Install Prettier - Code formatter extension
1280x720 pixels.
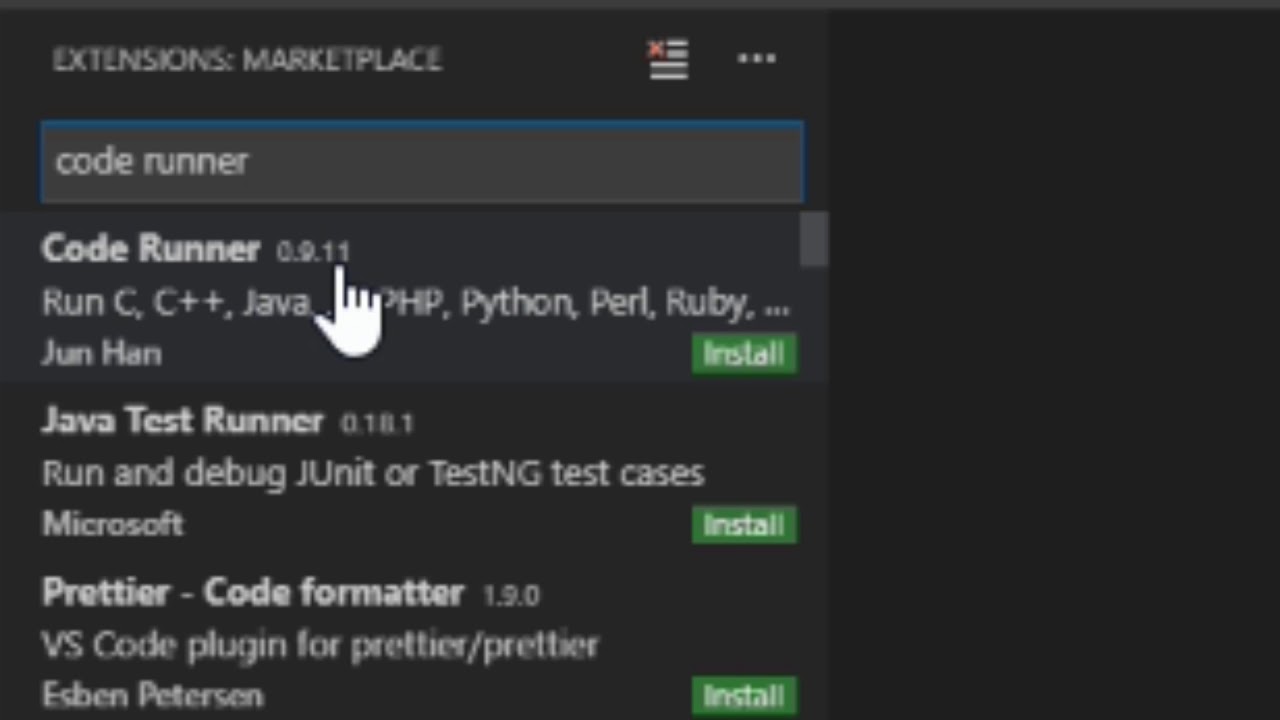pyautogui.click(x=744, y=696)
